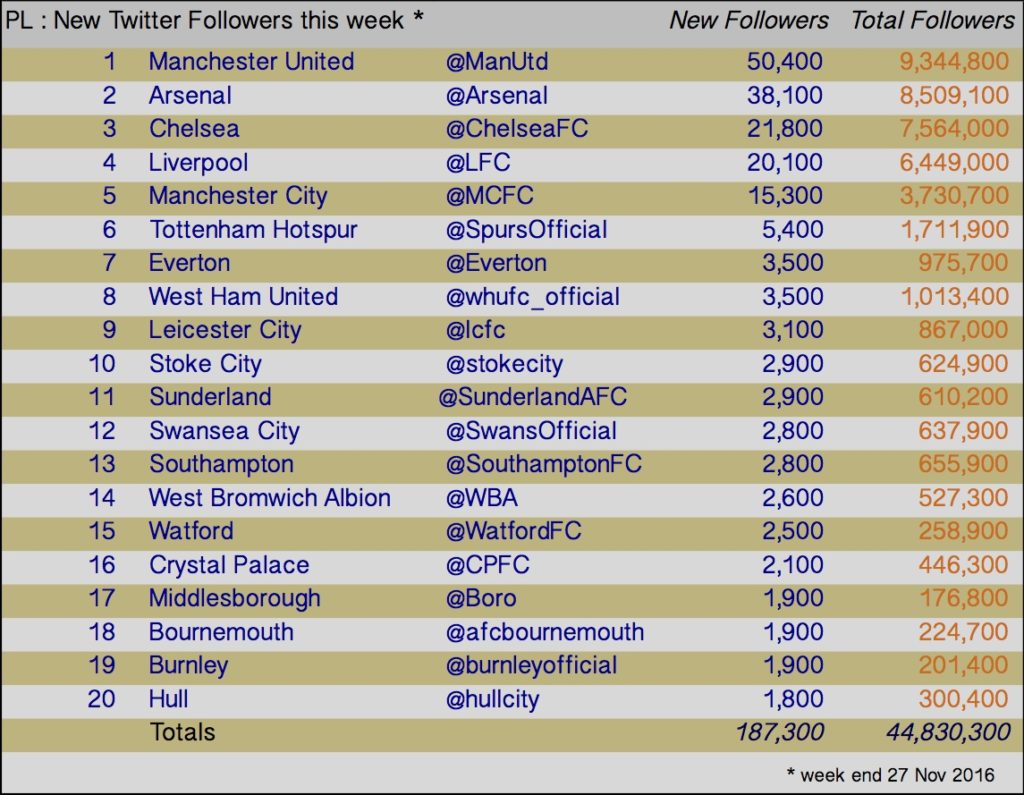Image resolution: width=1024 pixels, height=795 pixels.
Task: Click the @whufc_official handle
Action: [x=532, y=297]
